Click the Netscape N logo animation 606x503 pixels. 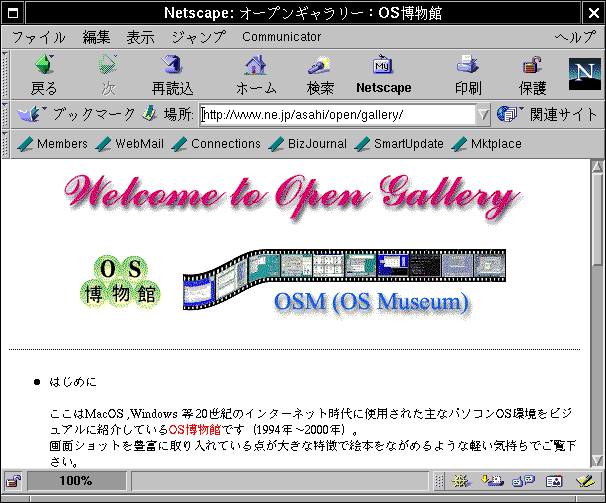click(585, 73)
